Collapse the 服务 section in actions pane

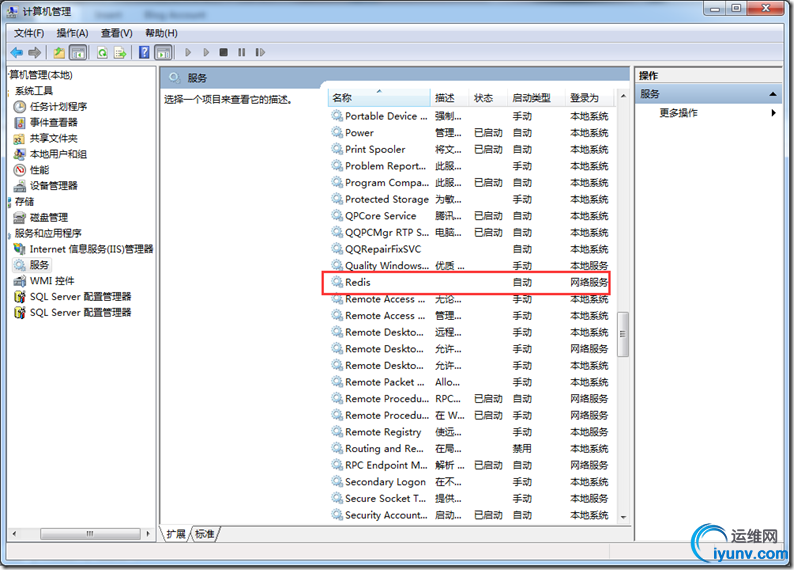(x=772, y=94)
